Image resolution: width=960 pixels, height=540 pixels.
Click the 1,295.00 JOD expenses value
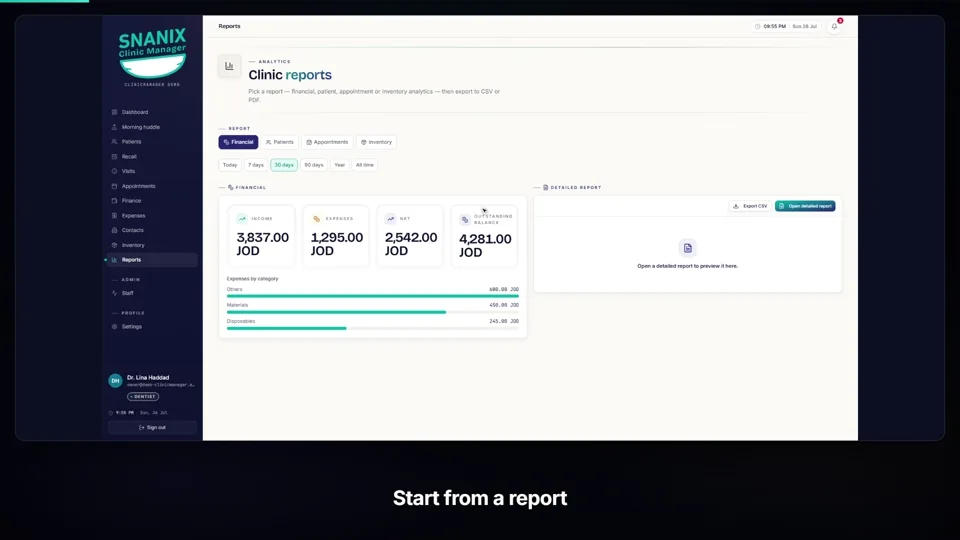tap(337, 244)
